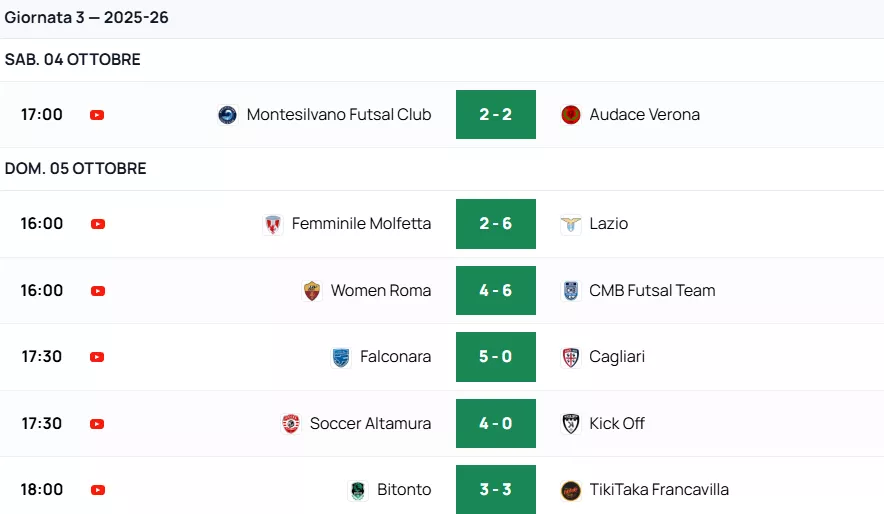Open the 2 - 6 Molfetta-Lazio result
Screen dimensions: 884x514
(x=496, y=224)
